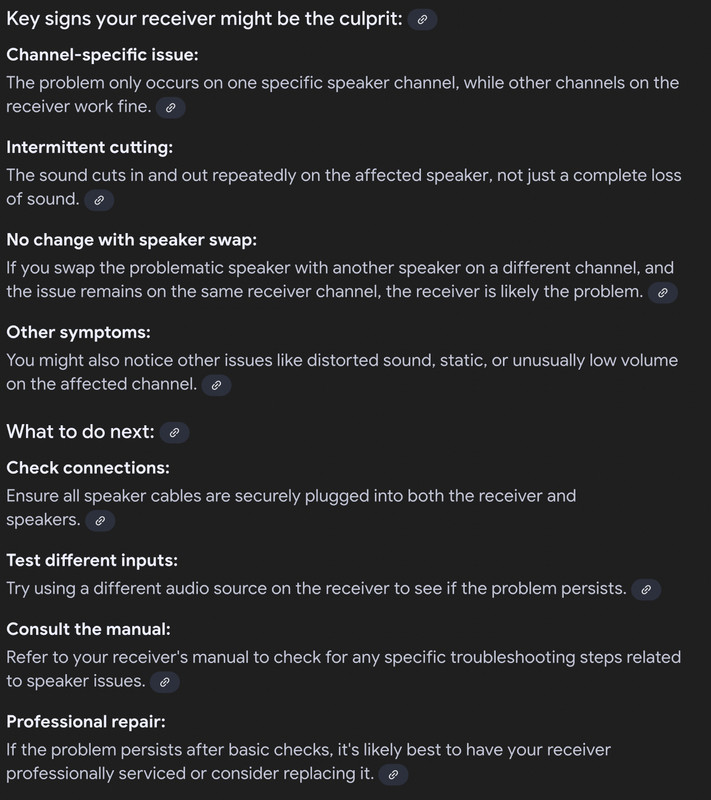Open source link after 'to speaker issues.'
Screen dimensions: 711x800
164,682
